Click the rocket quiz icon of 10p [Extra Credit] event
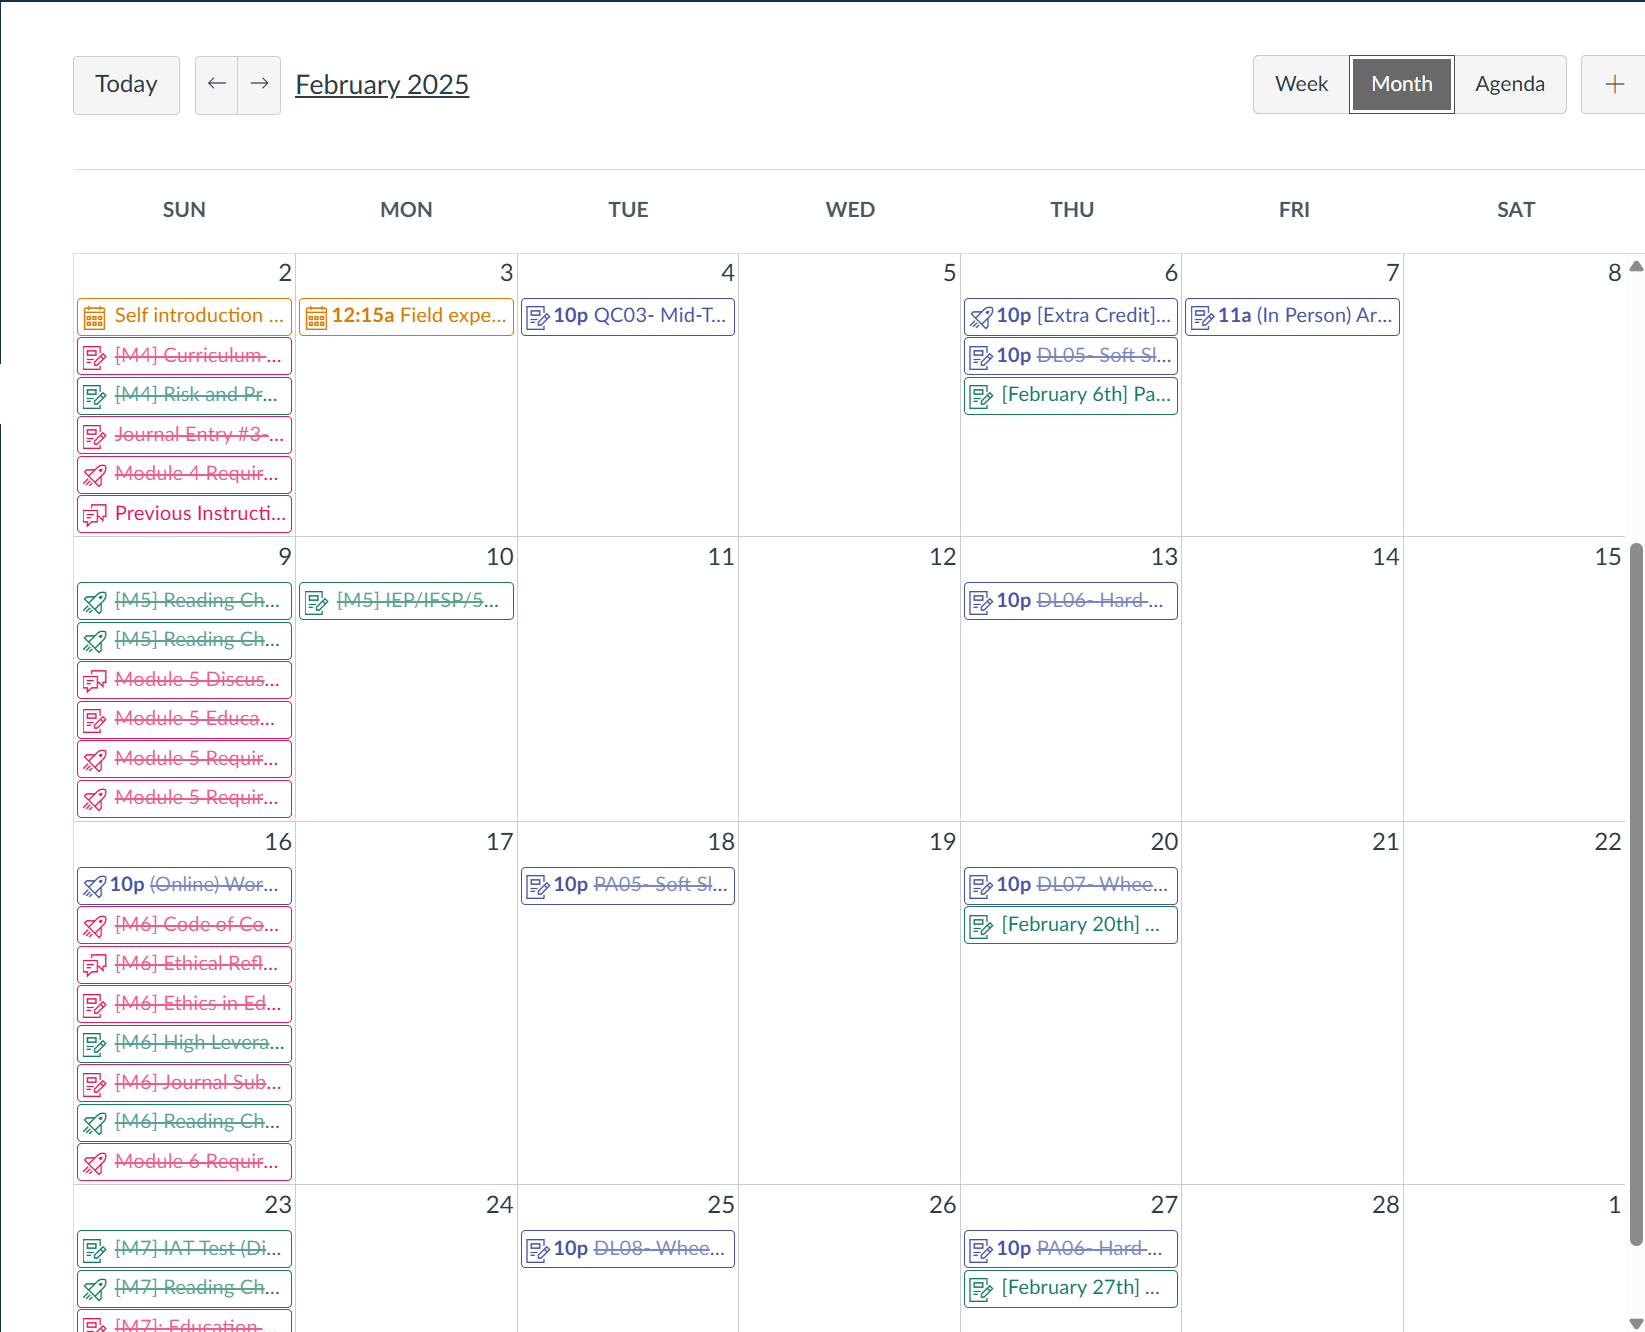This screenshot has width=1645, height=1332. pos(981,317)
